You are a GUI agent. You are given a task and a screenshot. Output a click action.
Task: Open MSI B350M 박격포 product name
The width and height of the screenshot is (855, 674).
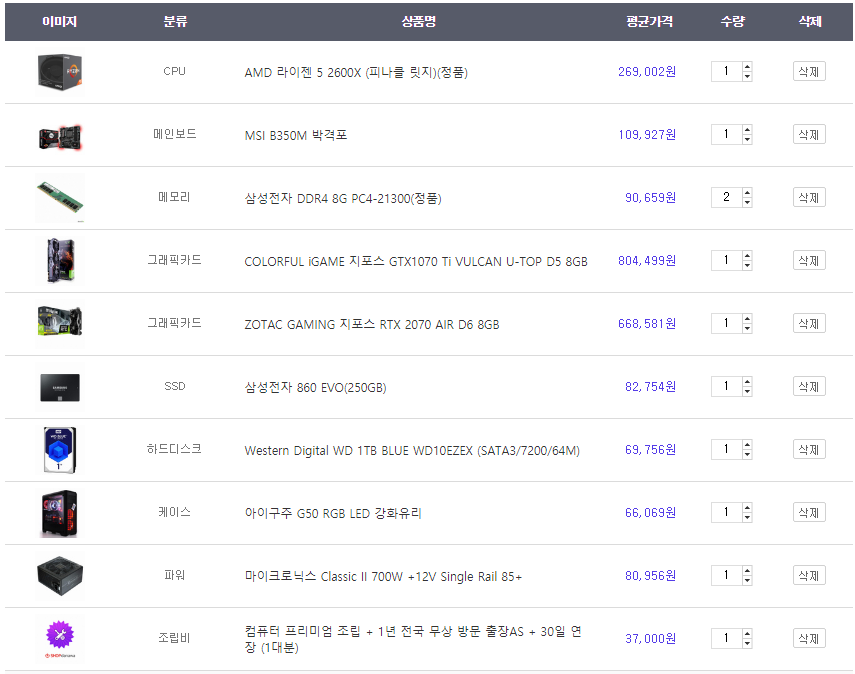[296, 135]
